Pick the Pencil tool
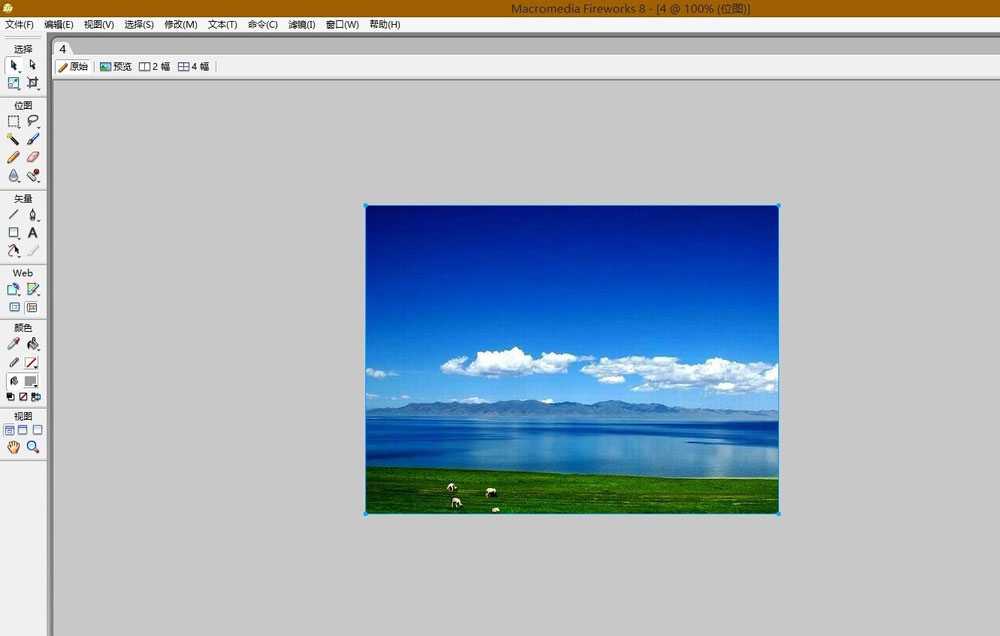Viewport: 1000px width, 636px height. [x=13, y=157]
